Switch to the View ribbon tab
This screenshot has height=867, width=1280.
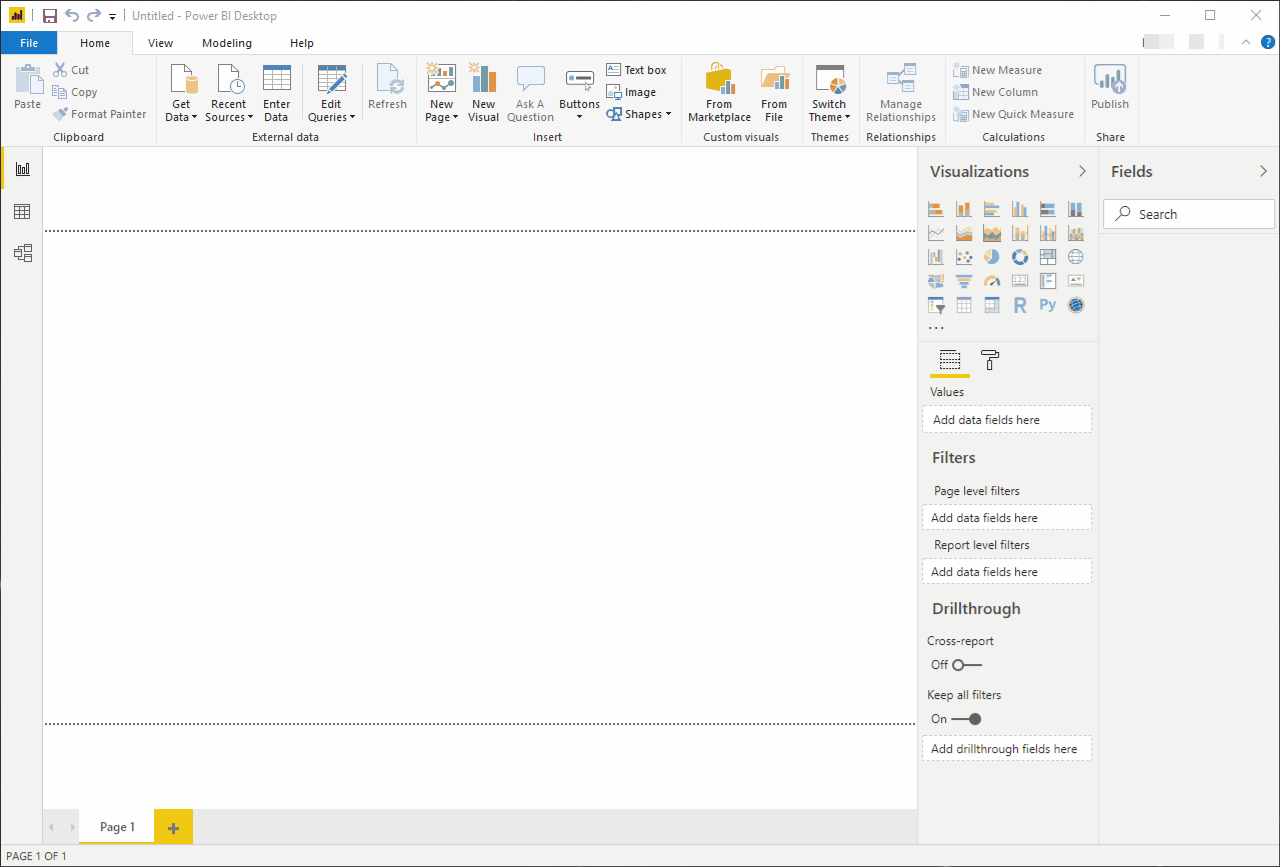click(x=160, y=43)
